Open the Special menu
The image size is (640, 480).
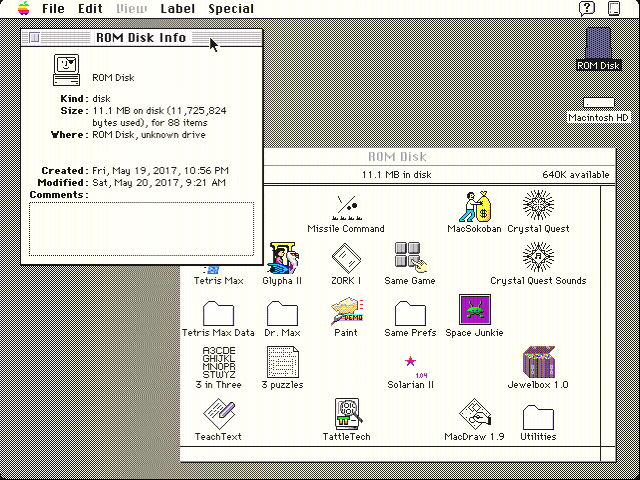click(x=231, y=9)
